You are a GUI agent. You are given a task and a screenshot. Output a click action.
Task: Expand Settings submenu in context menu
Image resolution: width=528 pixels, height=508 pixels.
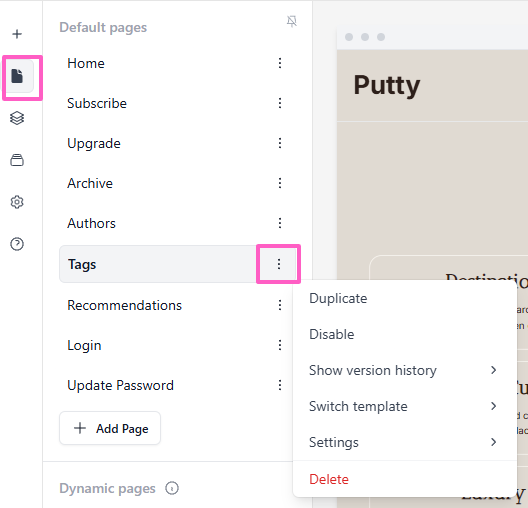(405, 442)
